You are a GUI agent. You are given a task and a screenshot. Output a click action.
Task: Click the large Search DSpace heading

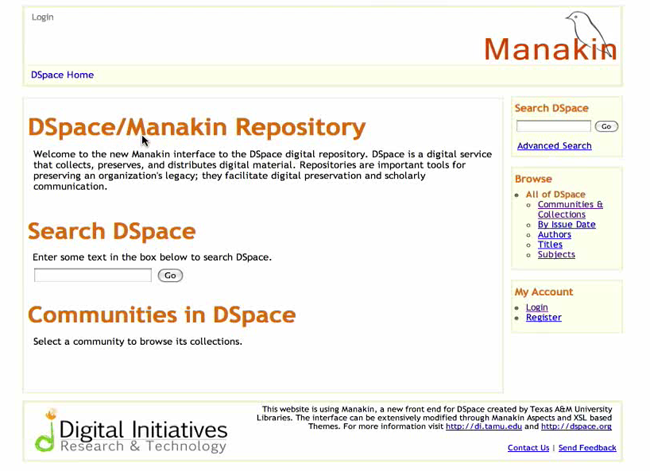pos(112,231)
